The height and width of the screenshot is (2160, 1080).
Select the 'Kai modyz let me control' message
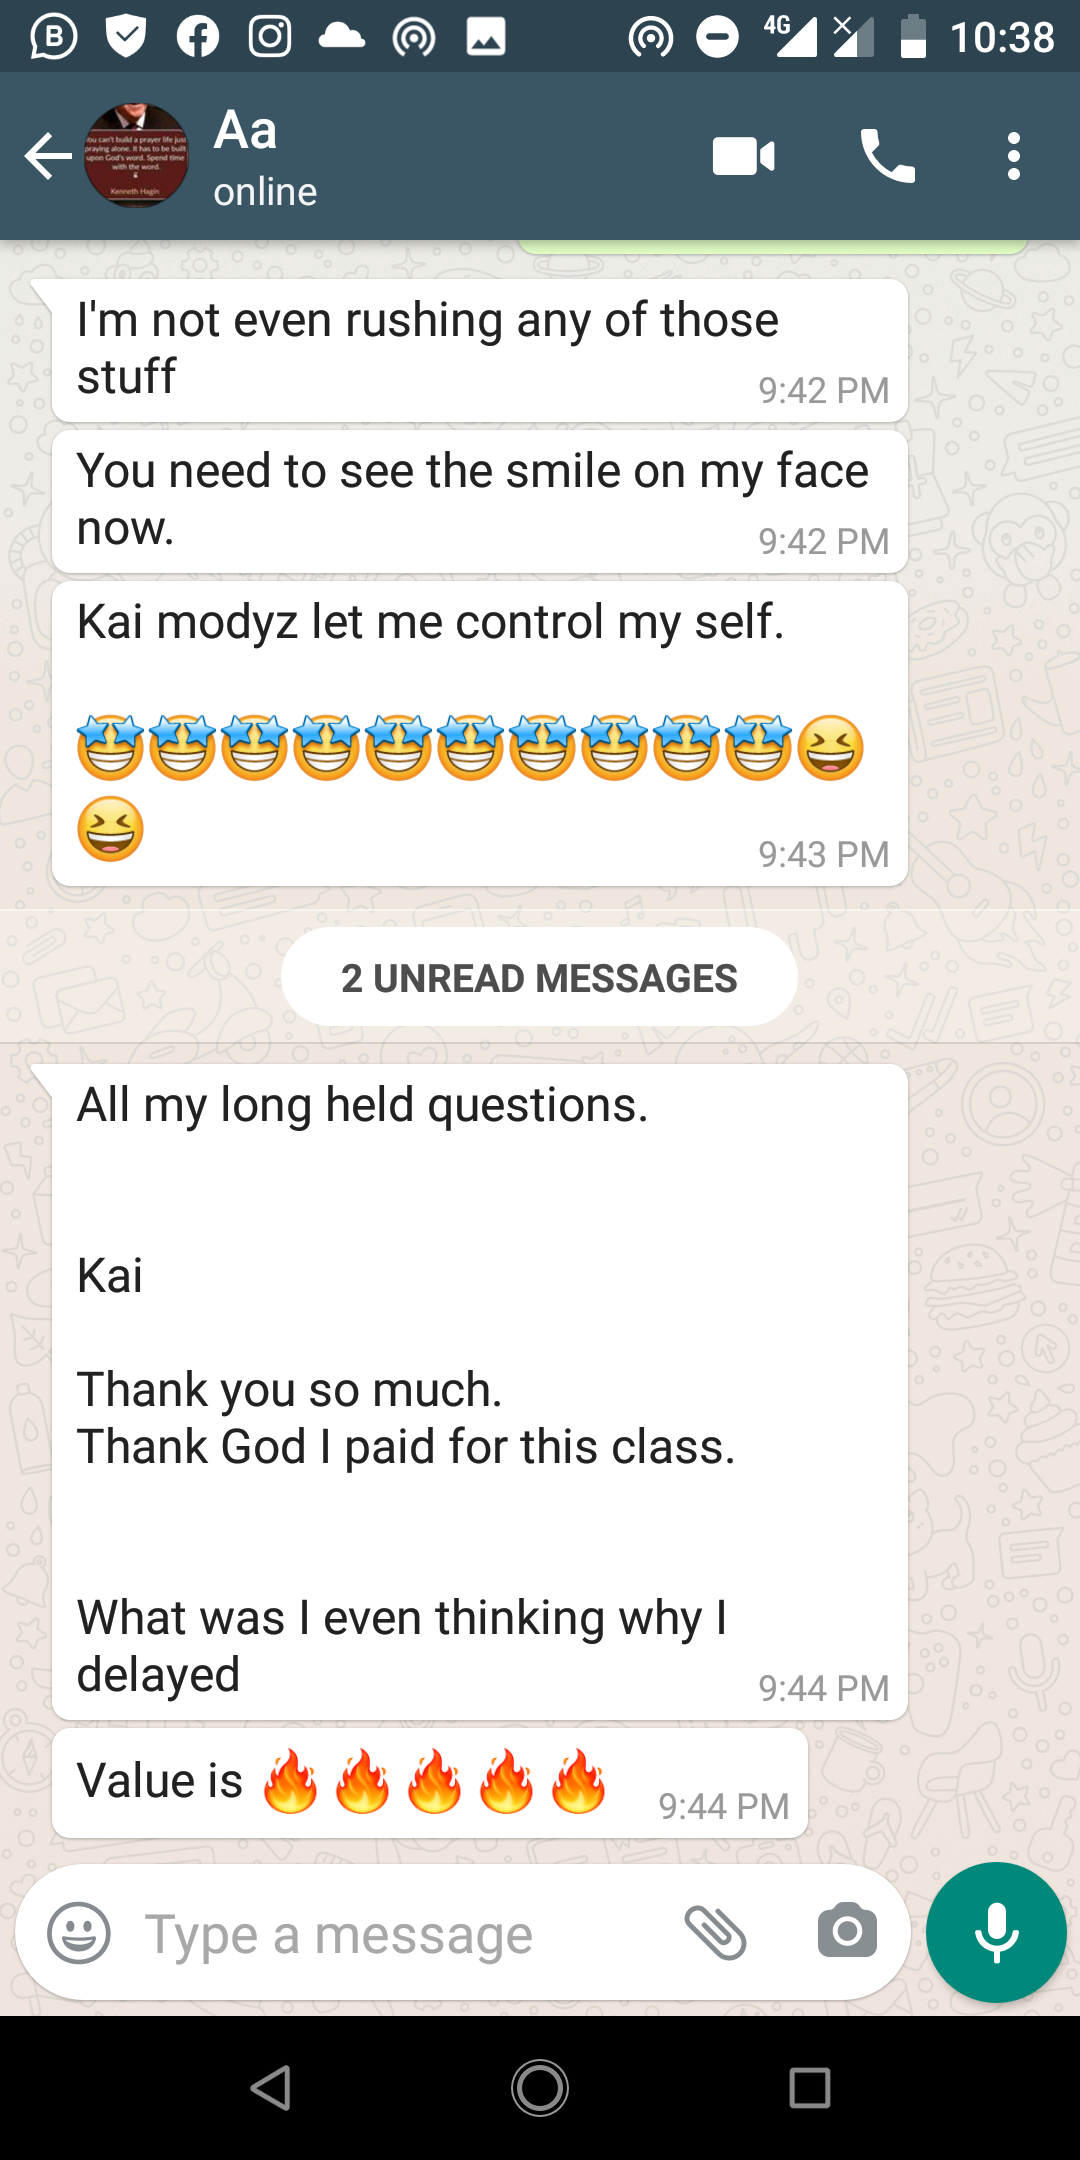pyautogui.click(x=480, y=734)
